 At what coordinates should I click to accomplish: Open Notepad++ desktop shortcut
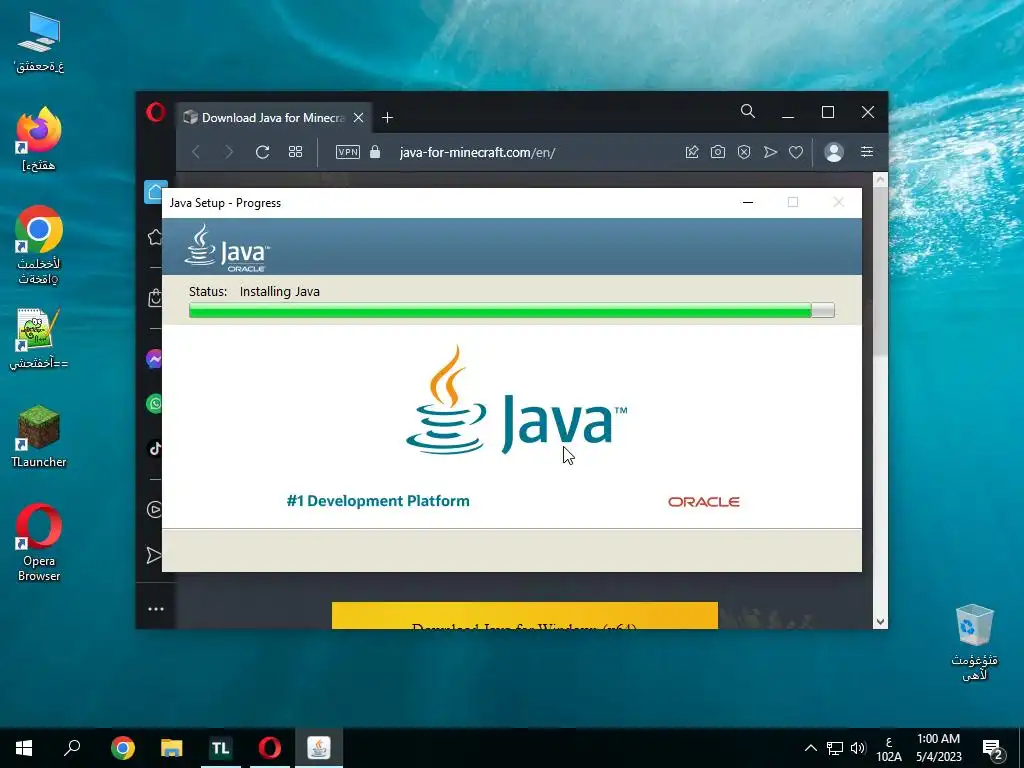[x=39, y=338]
